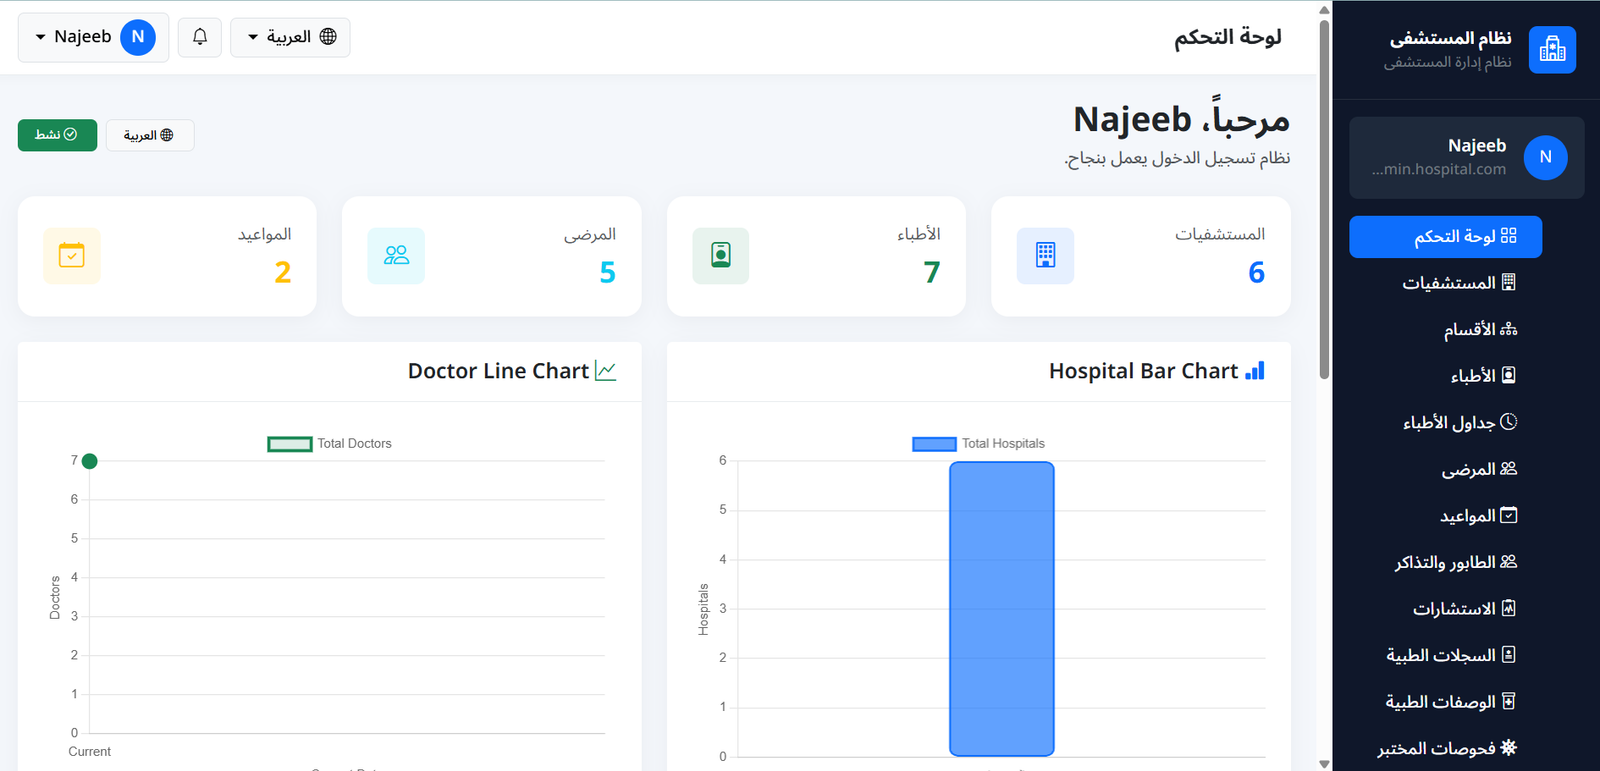
Task: Click the sidebar scroll down arrow
Action: pos(1324,764)
